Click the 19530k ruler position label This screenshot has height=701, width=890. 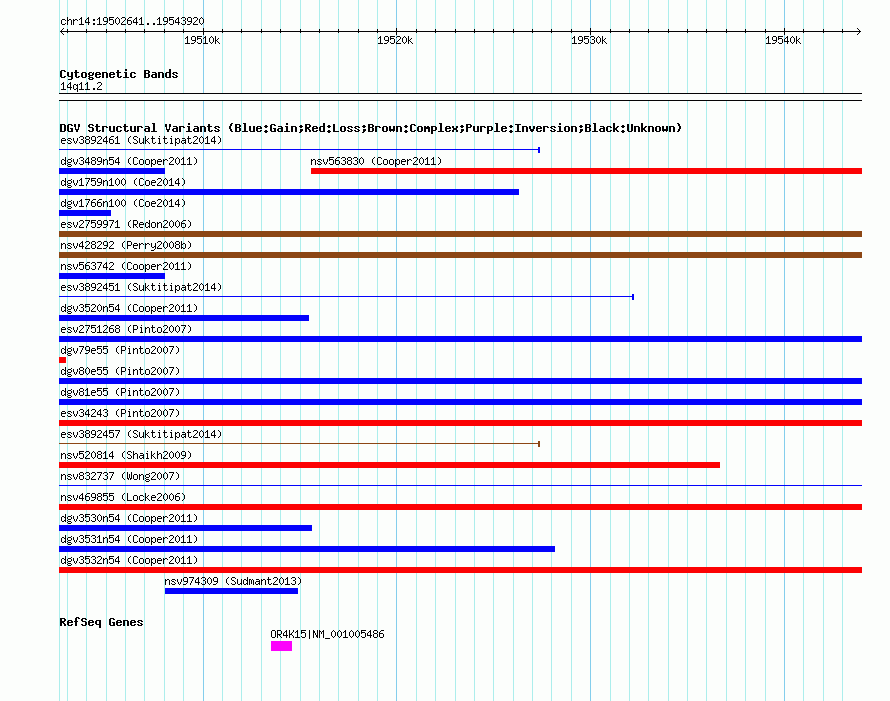(589, 40)
